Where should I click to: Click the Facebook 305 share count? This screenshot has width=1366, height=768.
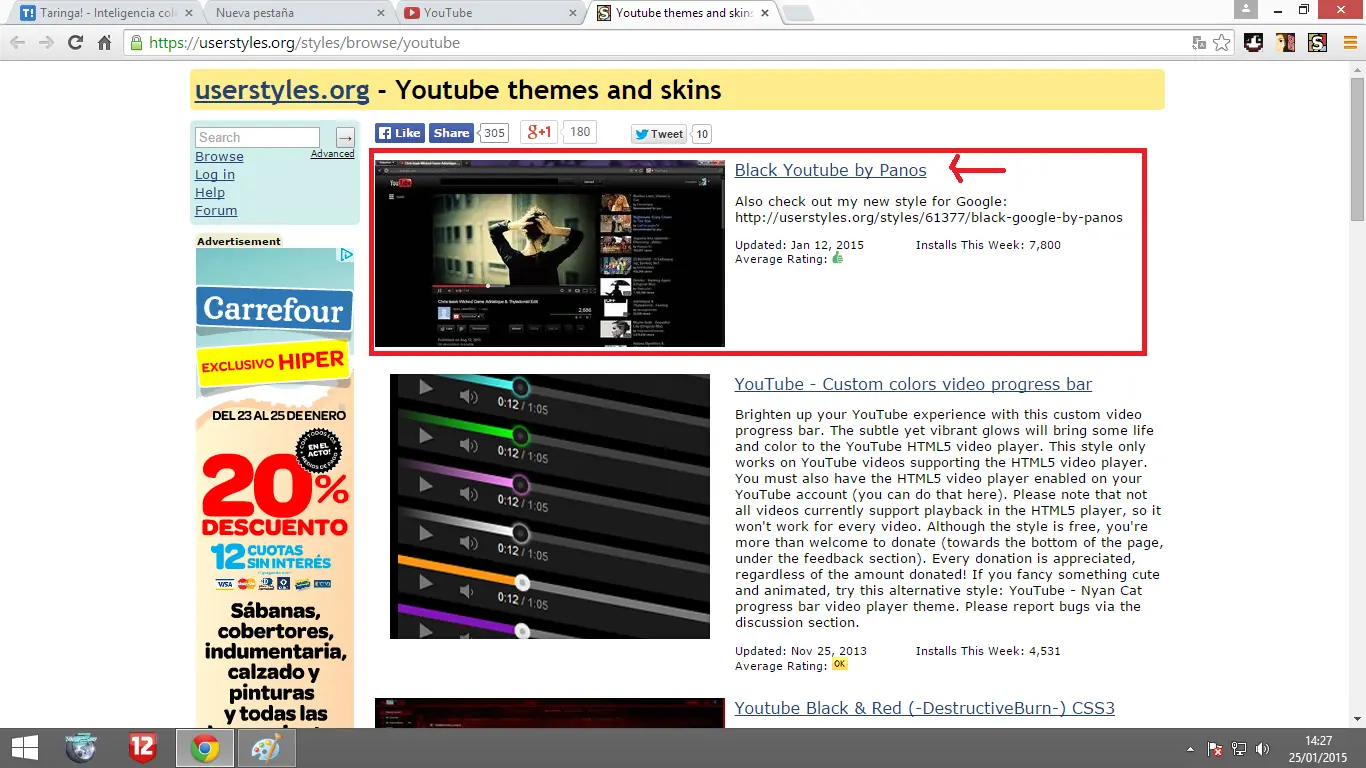(x=494, y=133)
